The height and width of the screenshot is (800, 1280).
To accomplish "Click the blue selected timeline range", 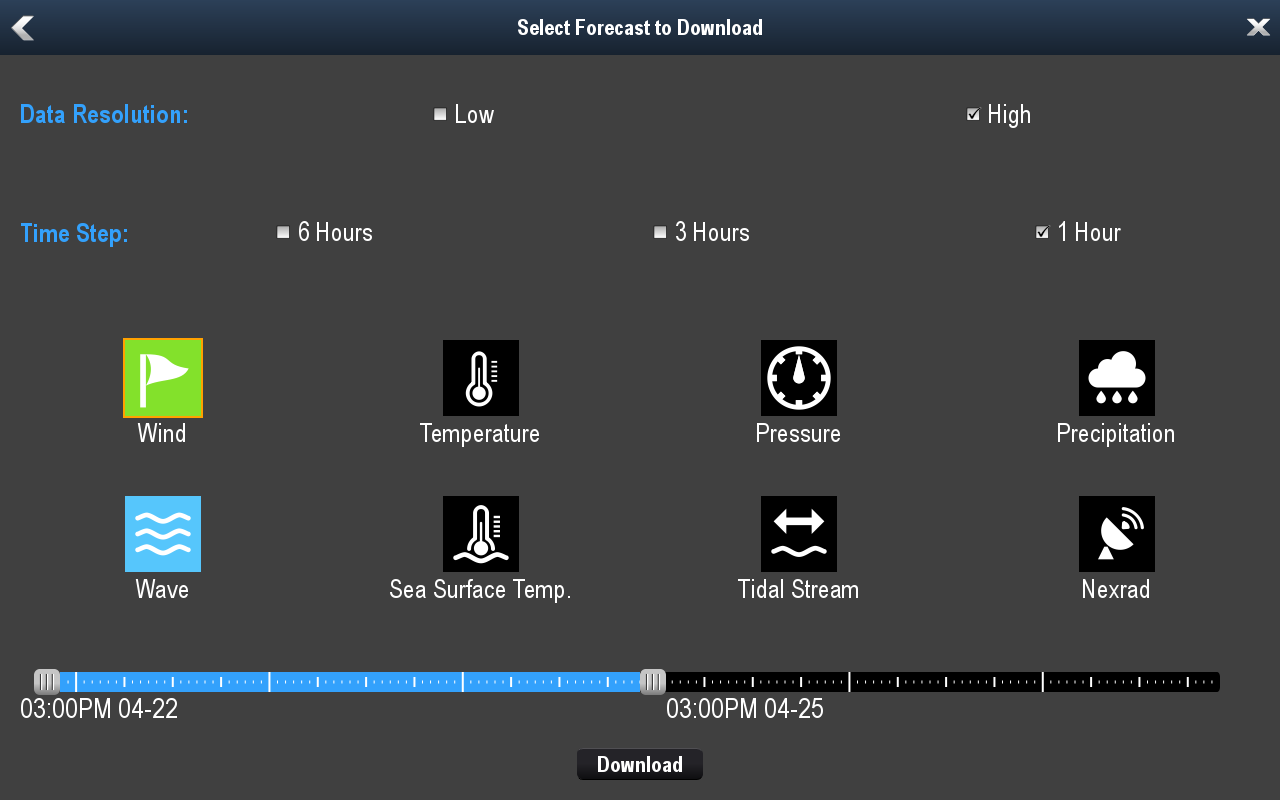I will [350, 682].
